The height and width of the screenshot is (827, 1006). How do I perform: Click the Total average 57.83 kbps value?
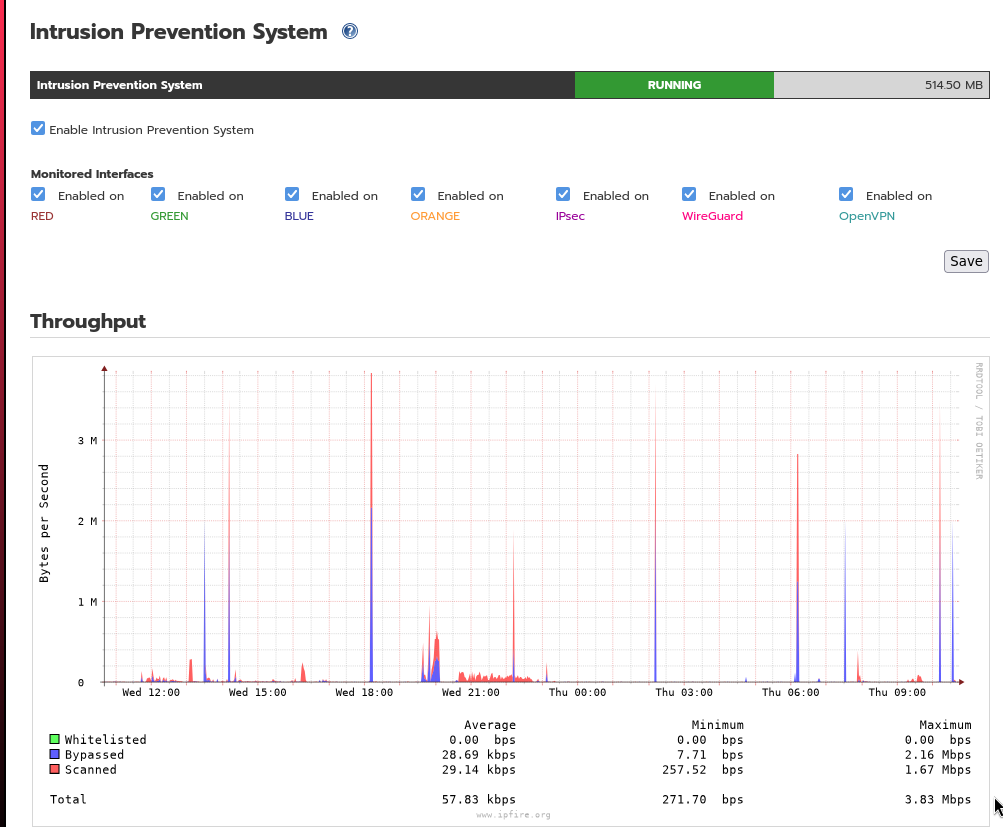(x=479, y=799)
